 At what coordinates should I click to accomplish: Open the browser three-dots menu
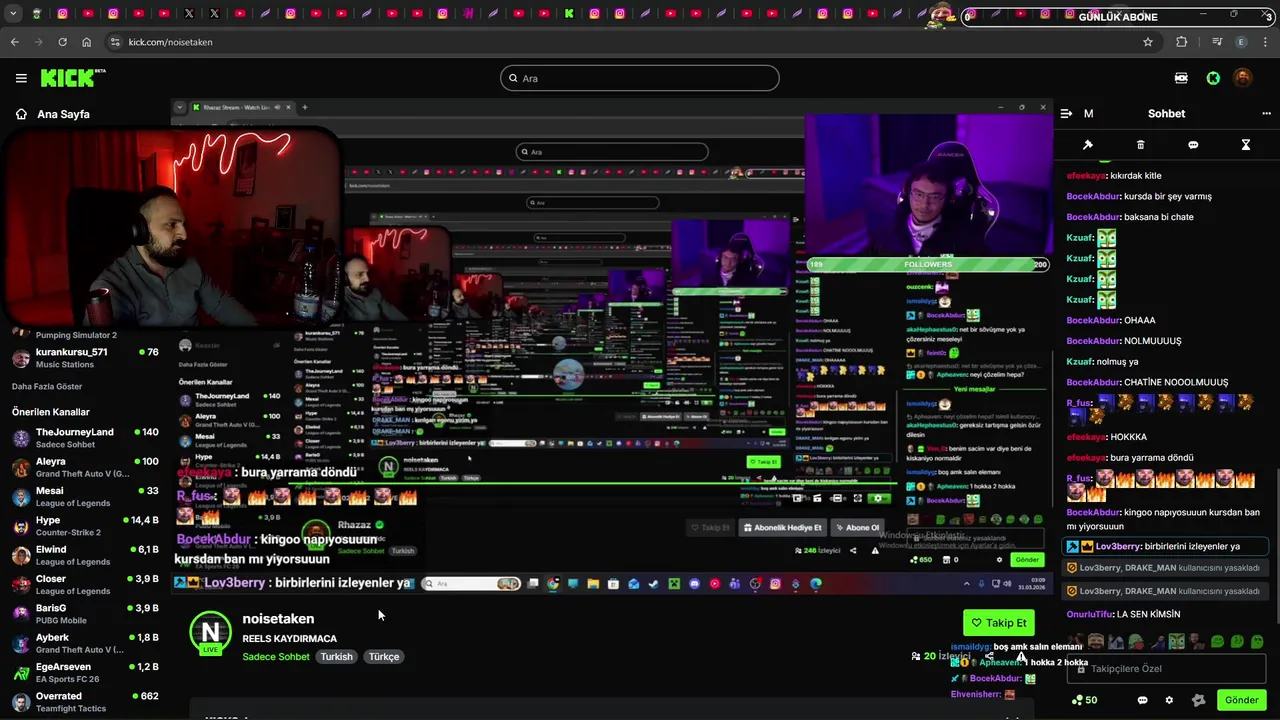(x=1266, y=42)
